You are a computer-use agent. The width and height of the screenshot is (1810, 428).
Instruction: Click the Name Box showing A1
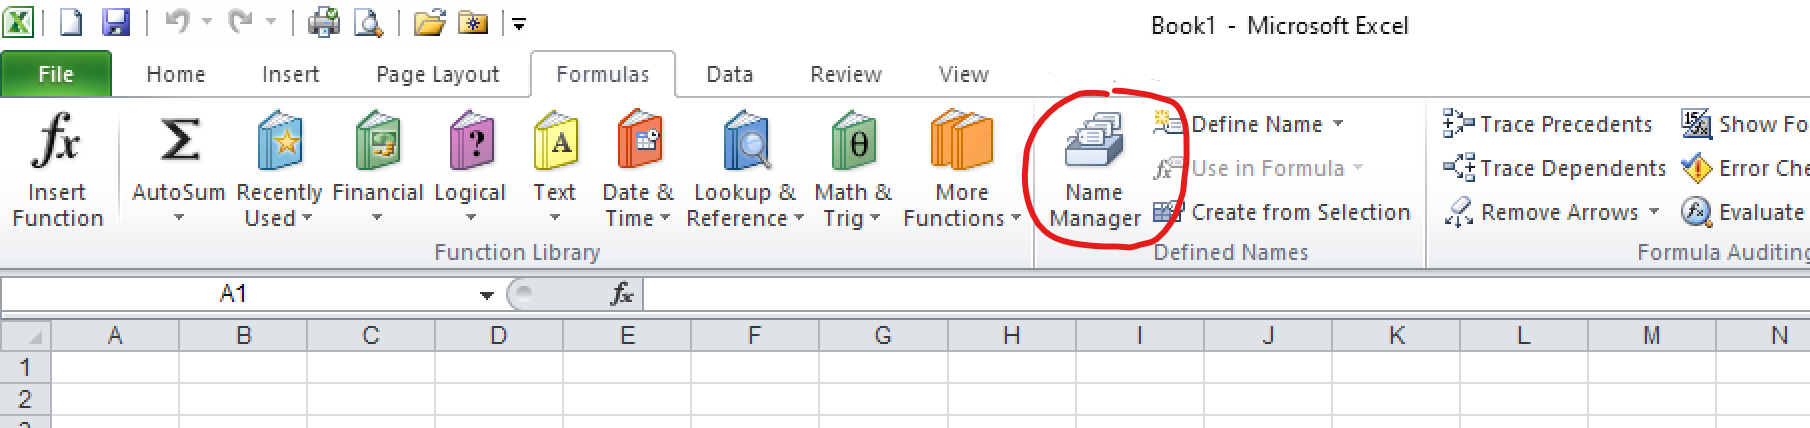pyautogui.click(x=233, y=294)
